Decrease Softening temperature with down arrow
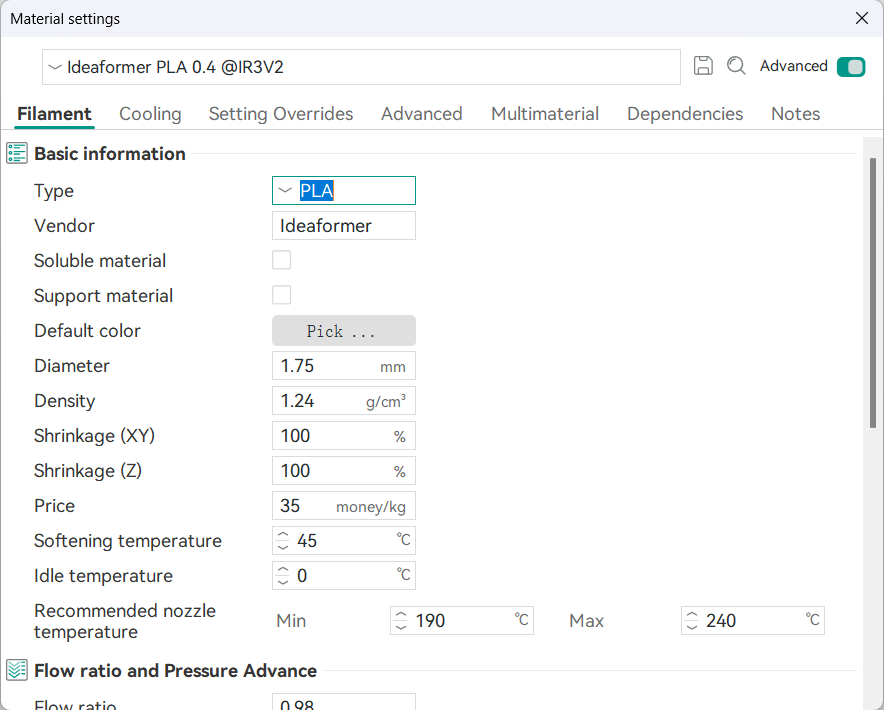884x710 pixels. [x=283, y=546]
